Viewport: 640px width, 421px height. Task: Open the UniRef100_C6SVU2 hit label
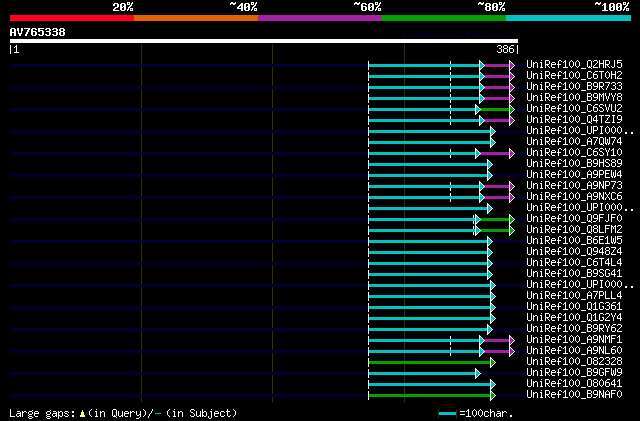[x=574, y=109]
